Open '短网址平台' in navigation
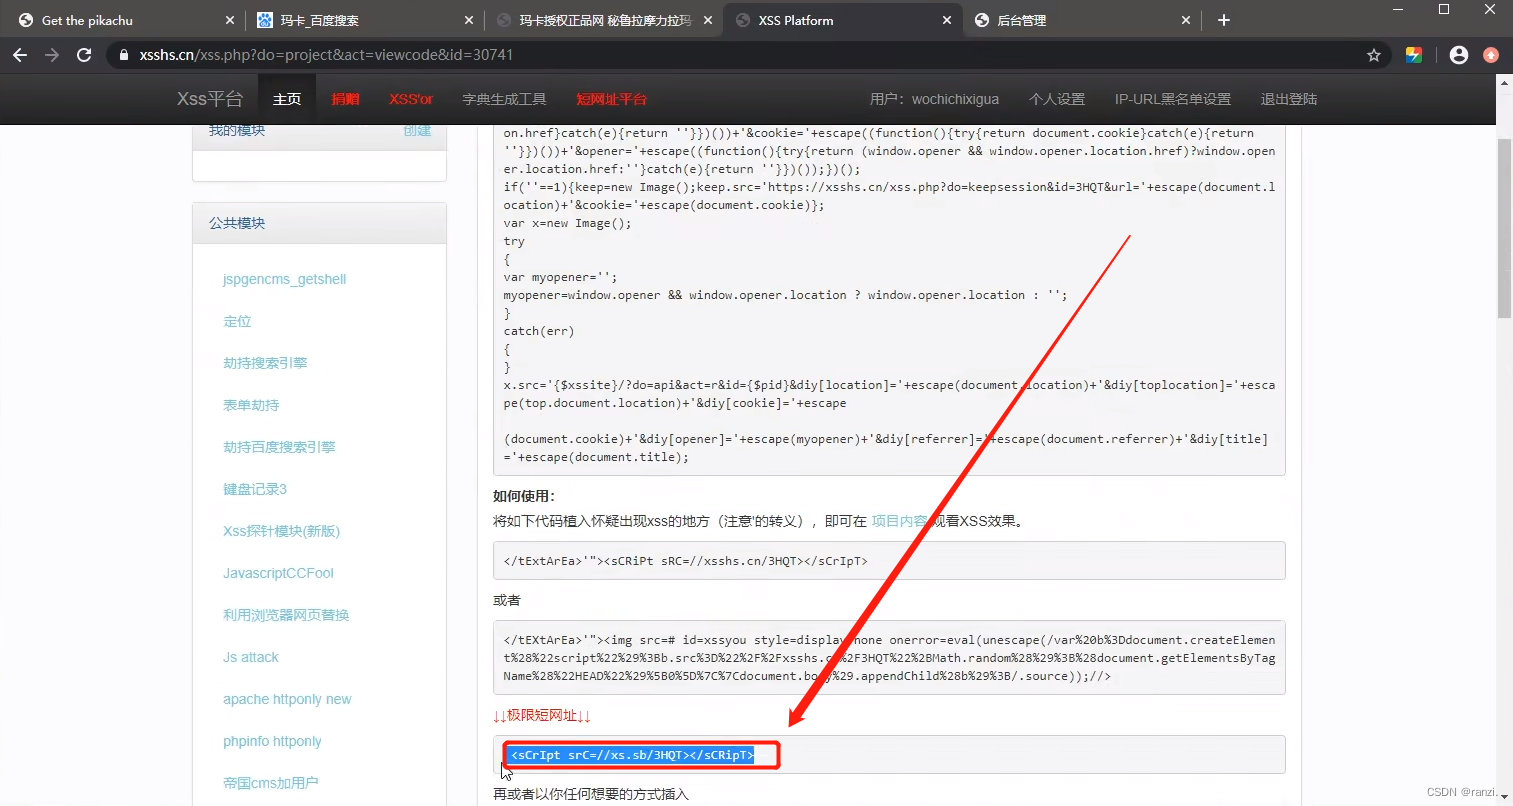The width and height of the screenshot is (1513, 806). (611, 99)
